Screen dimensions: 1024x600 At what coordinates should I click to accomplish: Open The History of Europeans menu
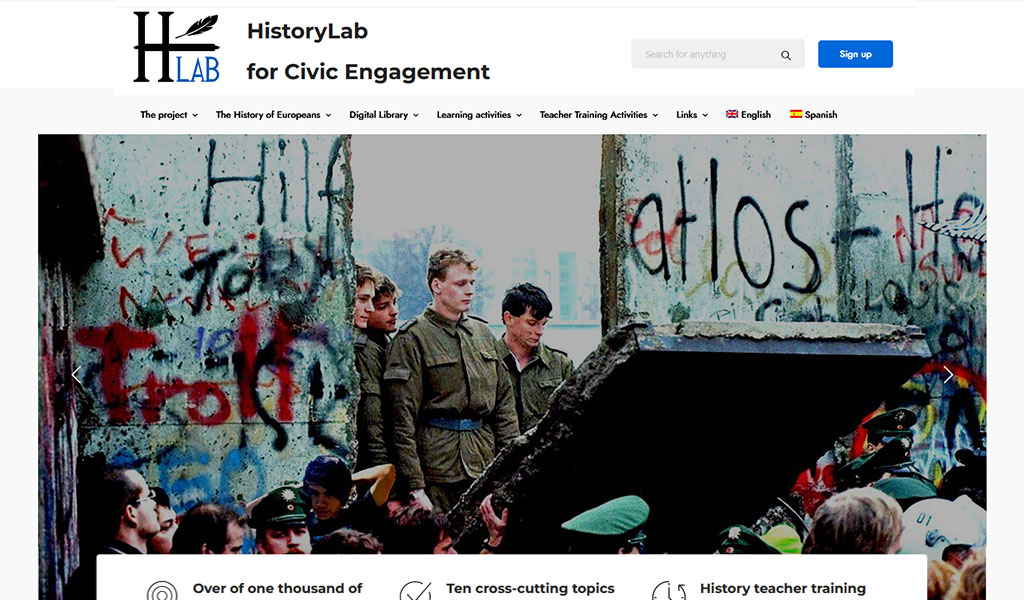[x=268, y=114]
